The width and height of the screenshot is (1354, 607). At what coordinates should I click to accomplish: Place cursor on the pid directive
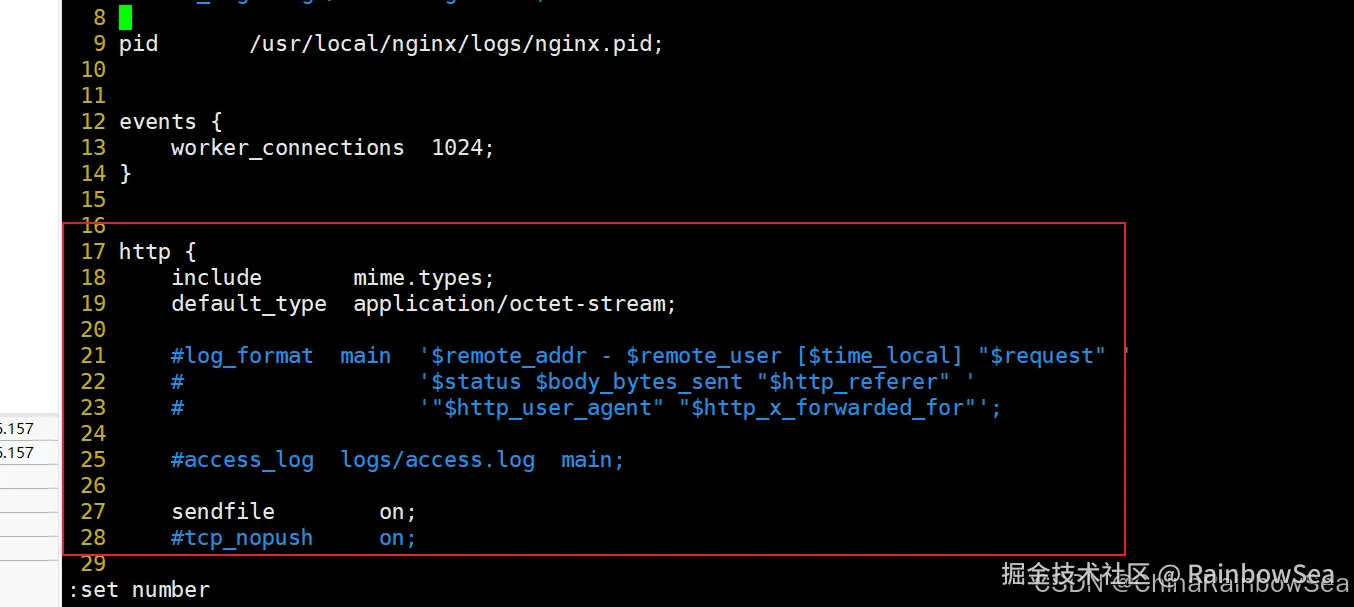138,44
